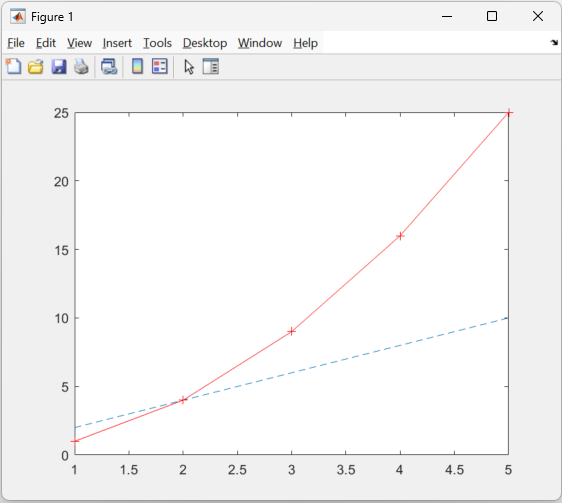562x503 pixels.
Task: Open a file with folder icon
Action: pos(36,67)
